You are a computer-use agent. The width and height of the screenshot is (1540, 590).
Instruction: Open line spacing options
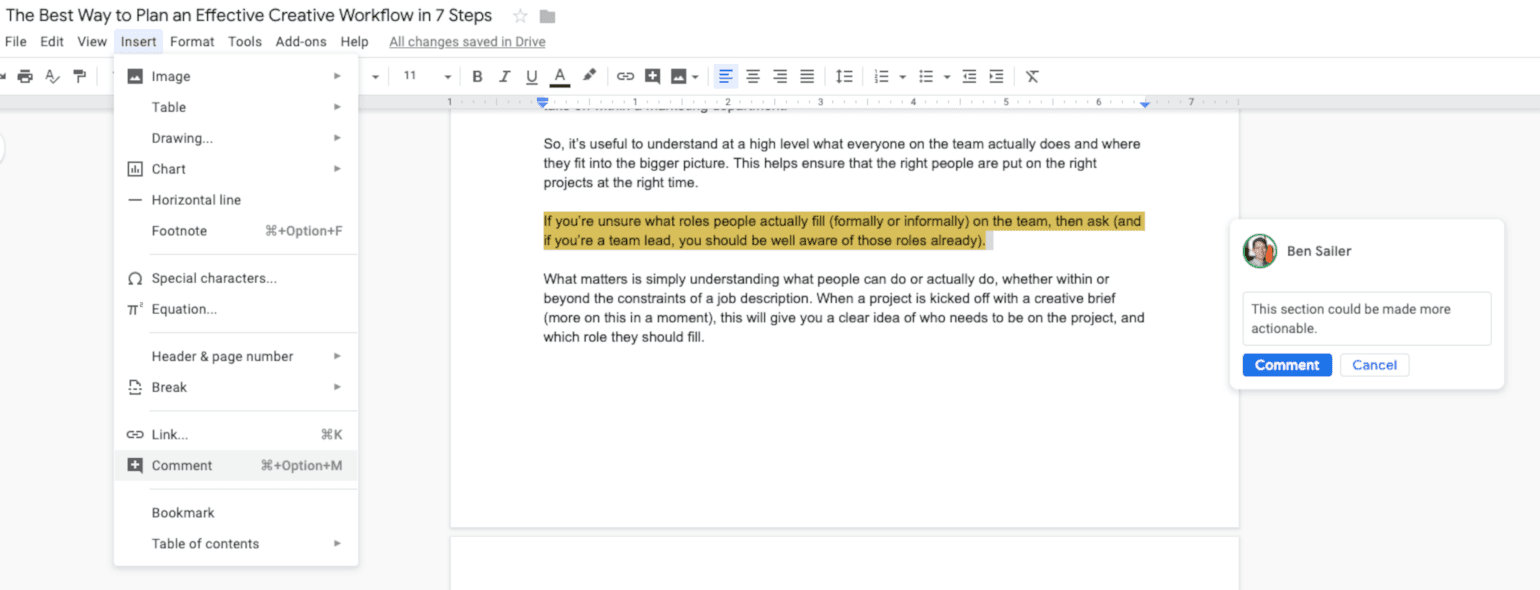point(844,76)
